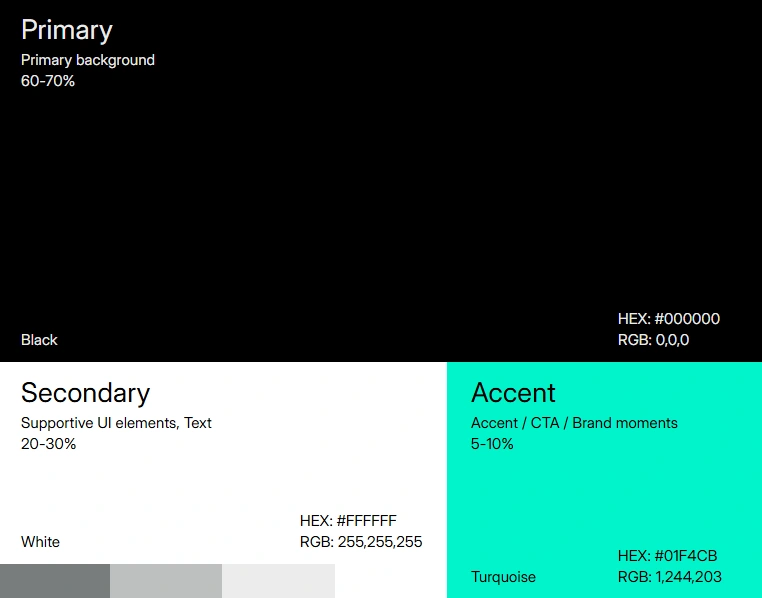The width and height of the screenshot is (762, 598).
Task: Click the HEX #FFFFFF value
Action: [348, 521]
